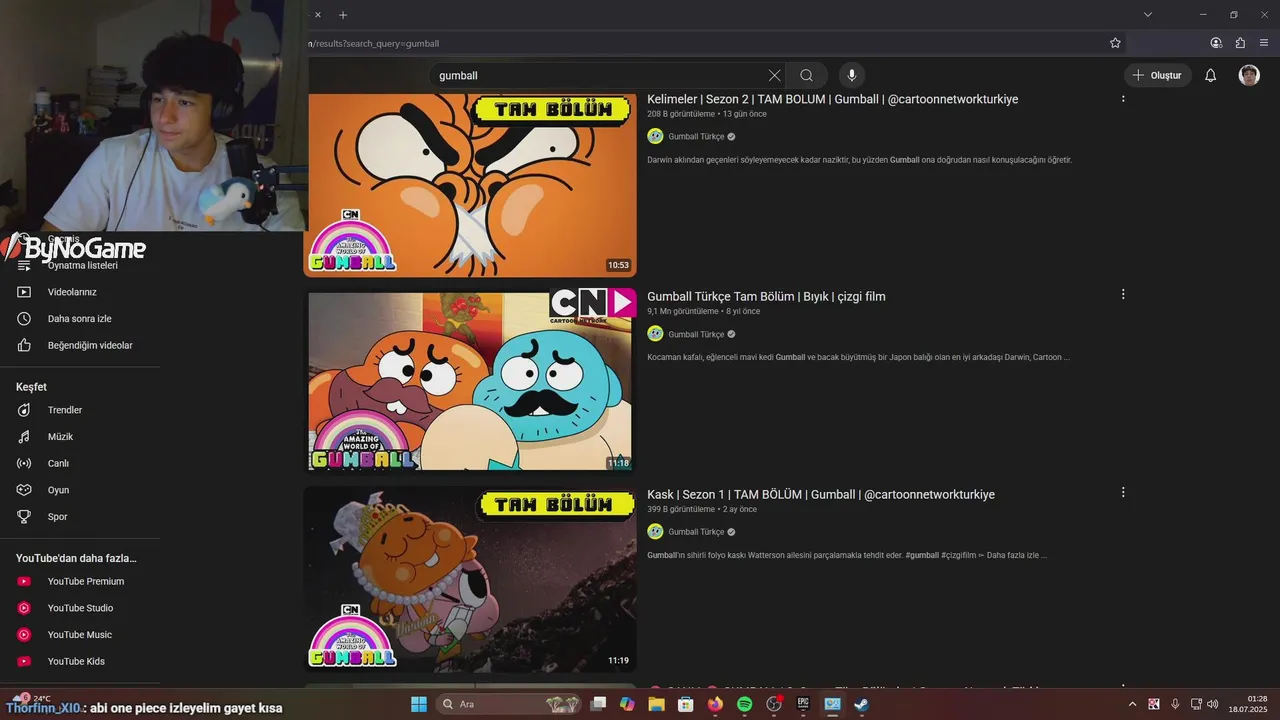Open Daha sonra izle in sidebar

80,319
